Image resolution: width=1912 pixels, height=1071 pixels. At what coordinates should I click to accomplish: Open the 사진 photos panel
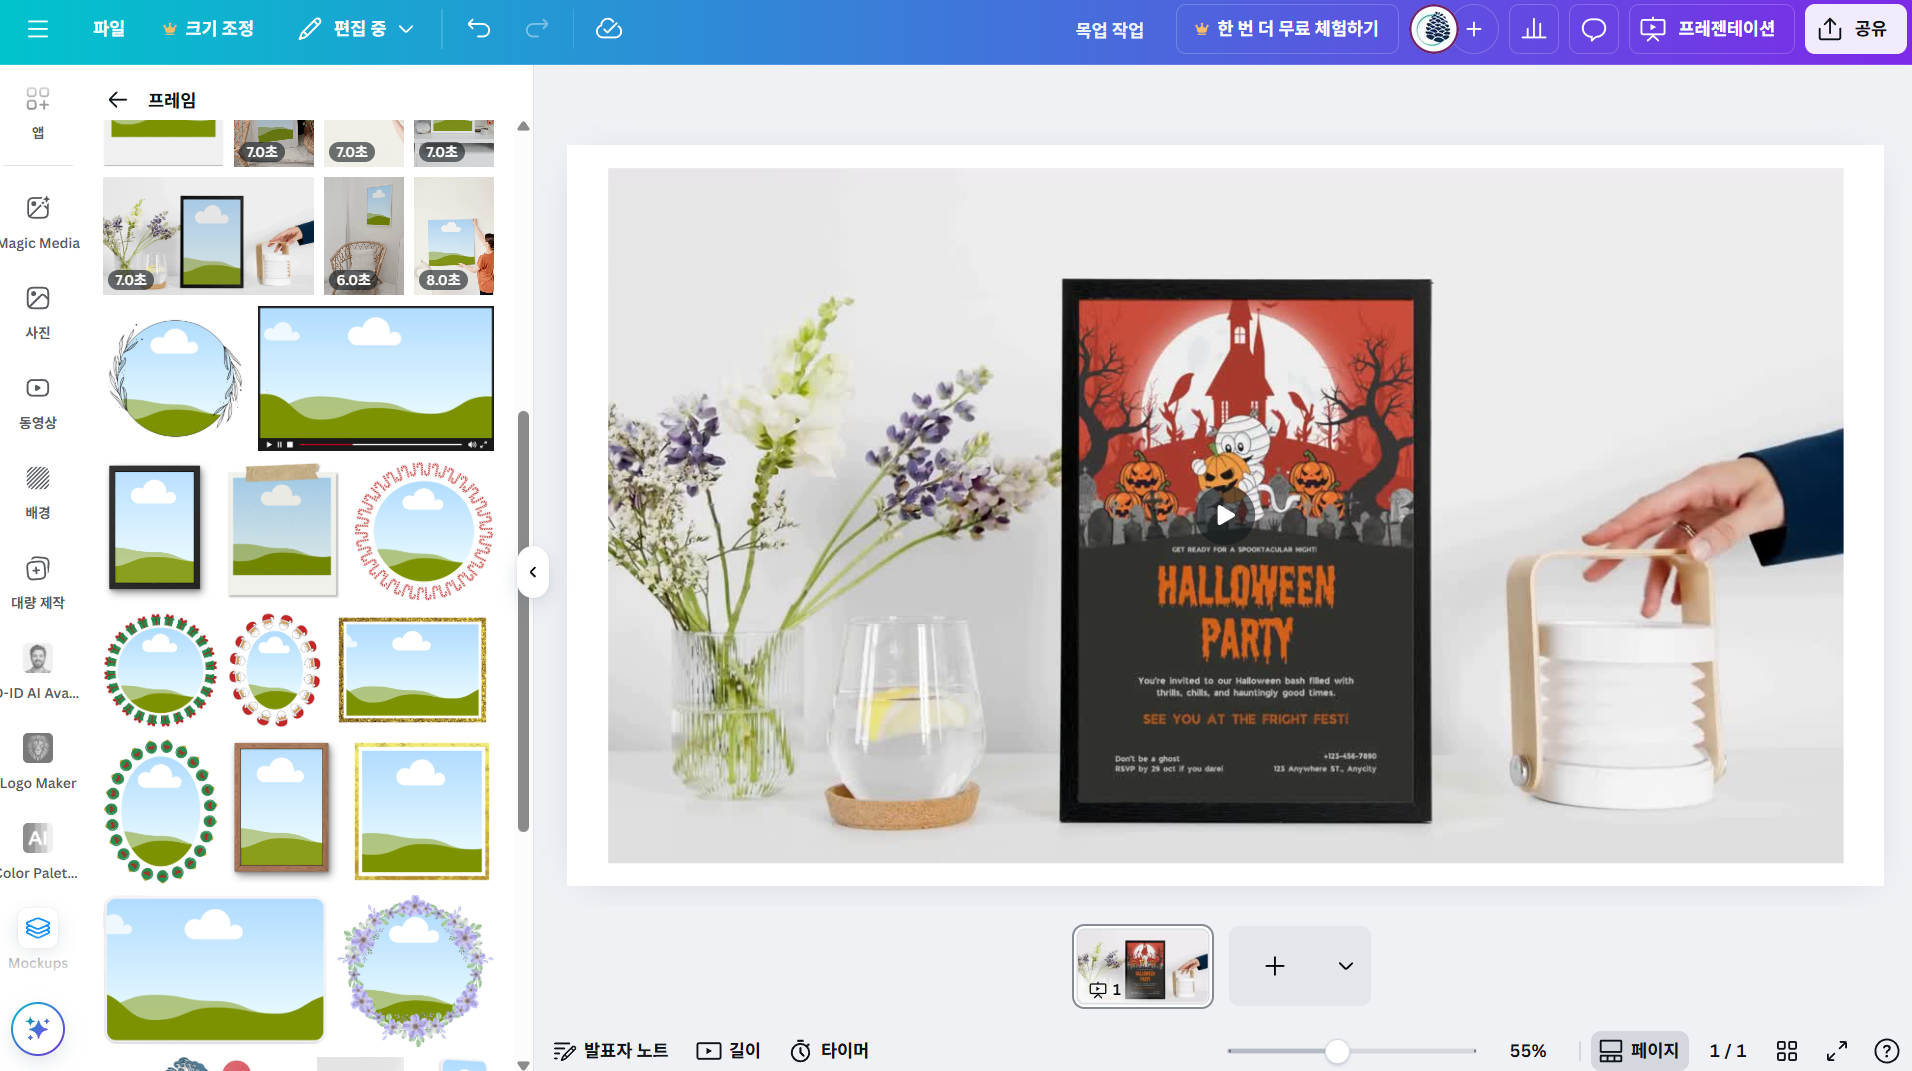[38, 312]
